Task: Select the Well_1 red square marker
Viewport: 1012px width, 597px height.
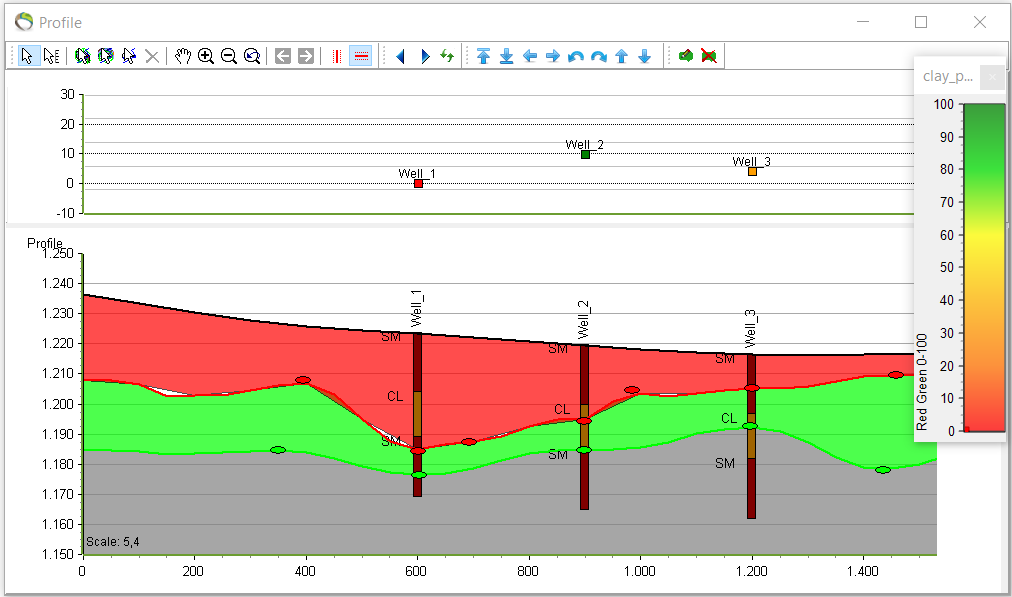Action: click(x=418, y=184)
